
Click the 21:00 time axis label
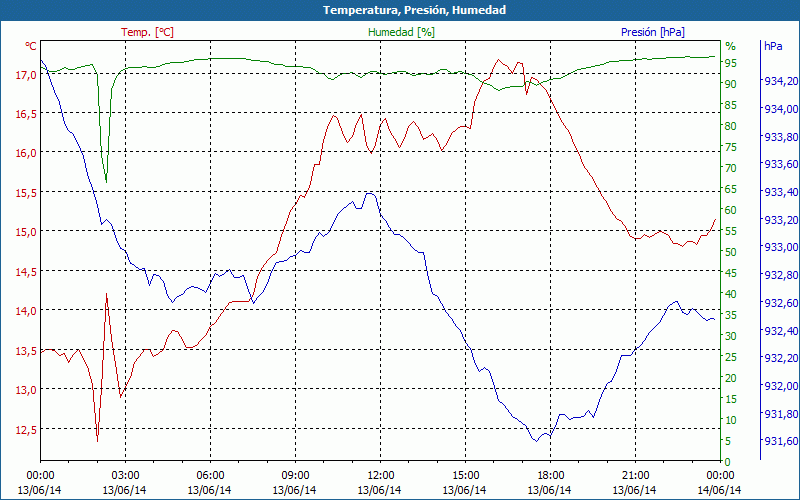[x=635, y=476]
